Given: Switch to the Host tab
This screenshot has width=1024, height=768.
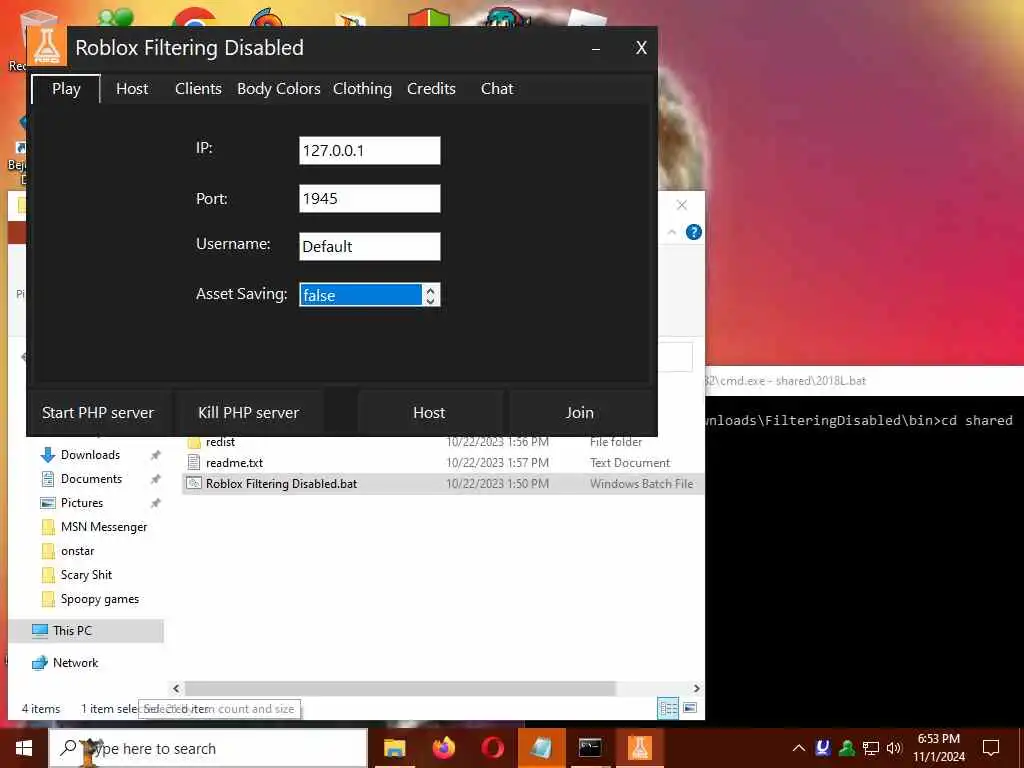Looking at the screenshot, I should click(x=132, y=89).
